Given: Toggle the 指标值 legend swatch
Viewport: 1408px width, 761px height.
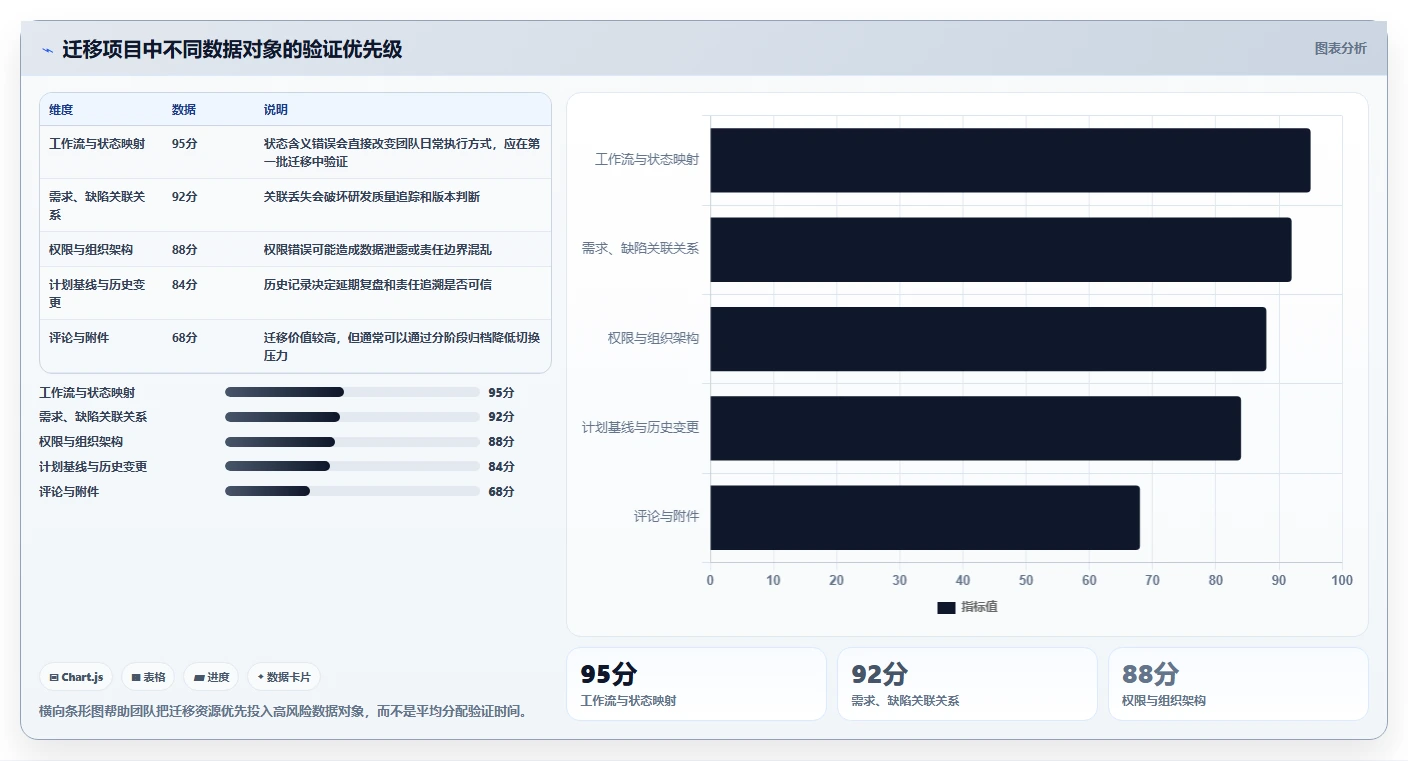Looking at the screenshot, I should tap(946, 607).
